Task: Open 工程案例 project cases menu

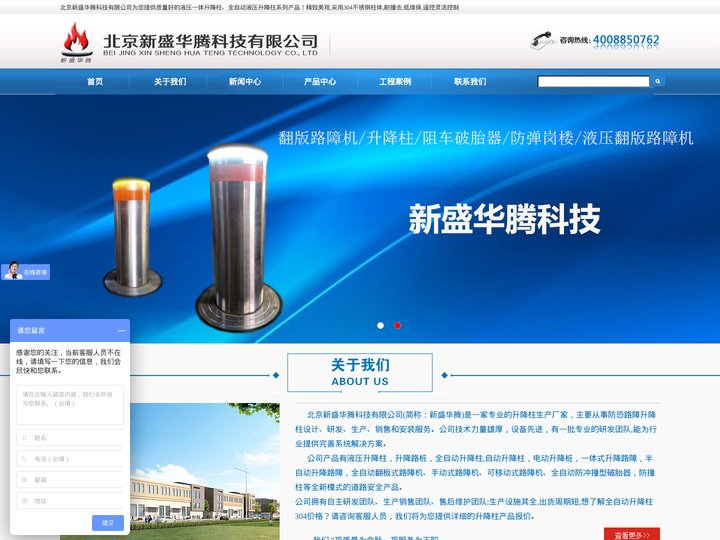Action: (x=395, y=82)
